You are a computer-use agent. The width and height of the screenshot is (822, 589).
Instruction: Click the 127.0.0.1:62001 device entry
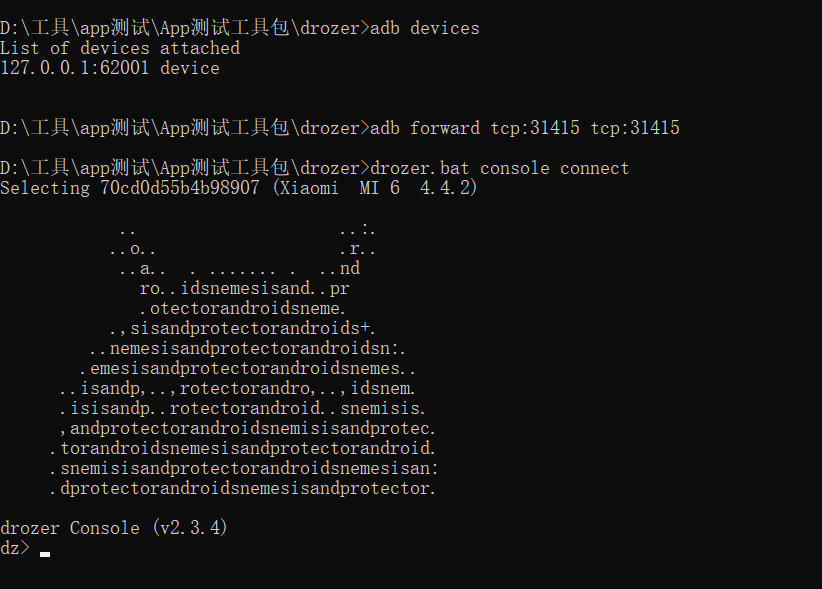[x=110, y=68]
